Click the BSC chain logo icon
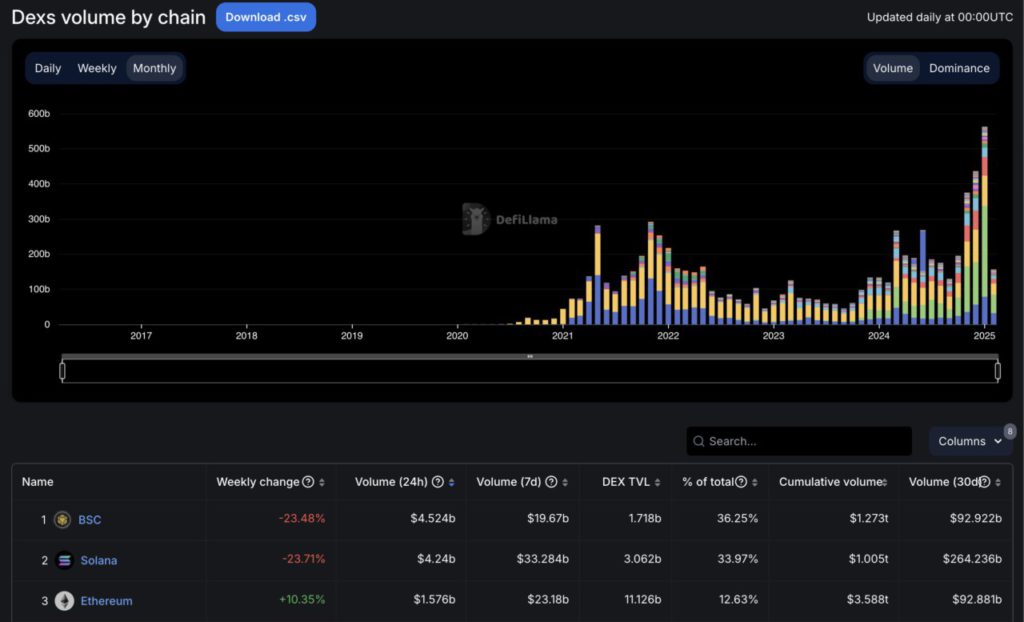The width and height of the screenshot is (1024, 622). click(x=63, y=519)
